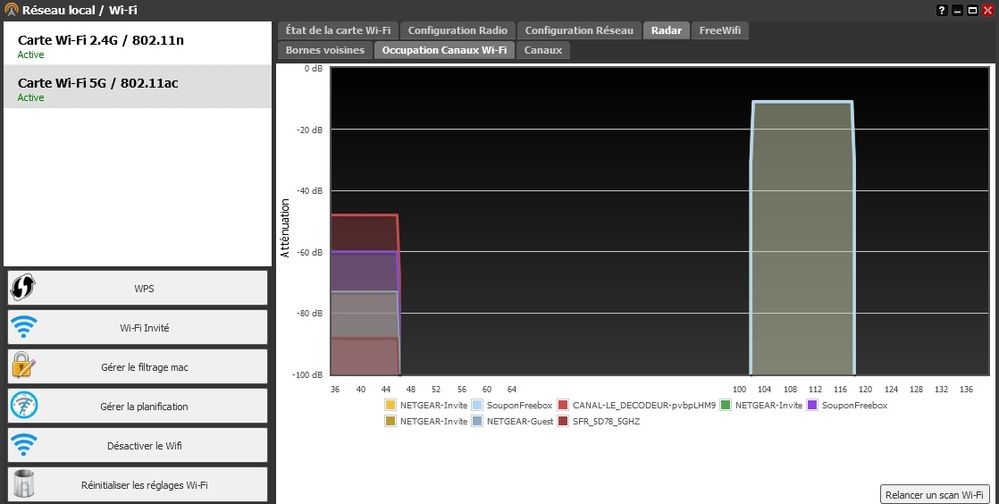
Task: Select the Radar tab
Action: [x=666, y=31]
